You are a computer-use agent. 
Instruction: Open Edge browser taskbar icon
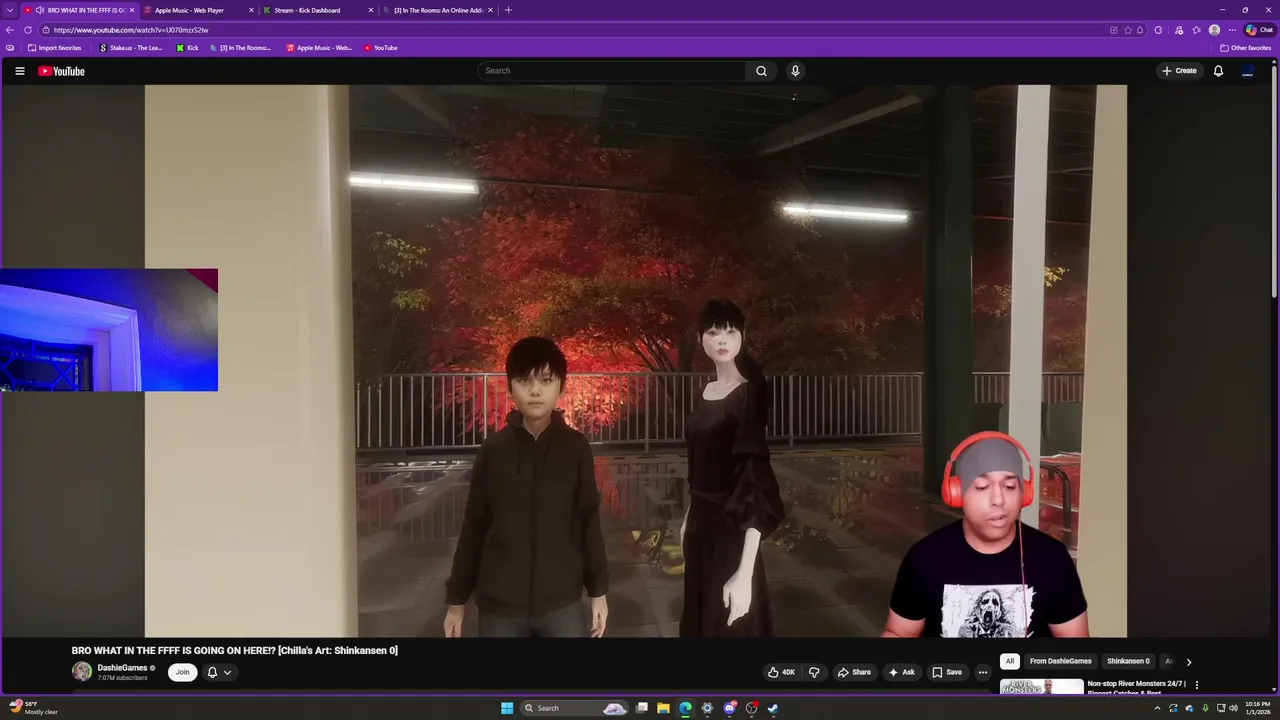pyautogui.click(x=685, y=708)
